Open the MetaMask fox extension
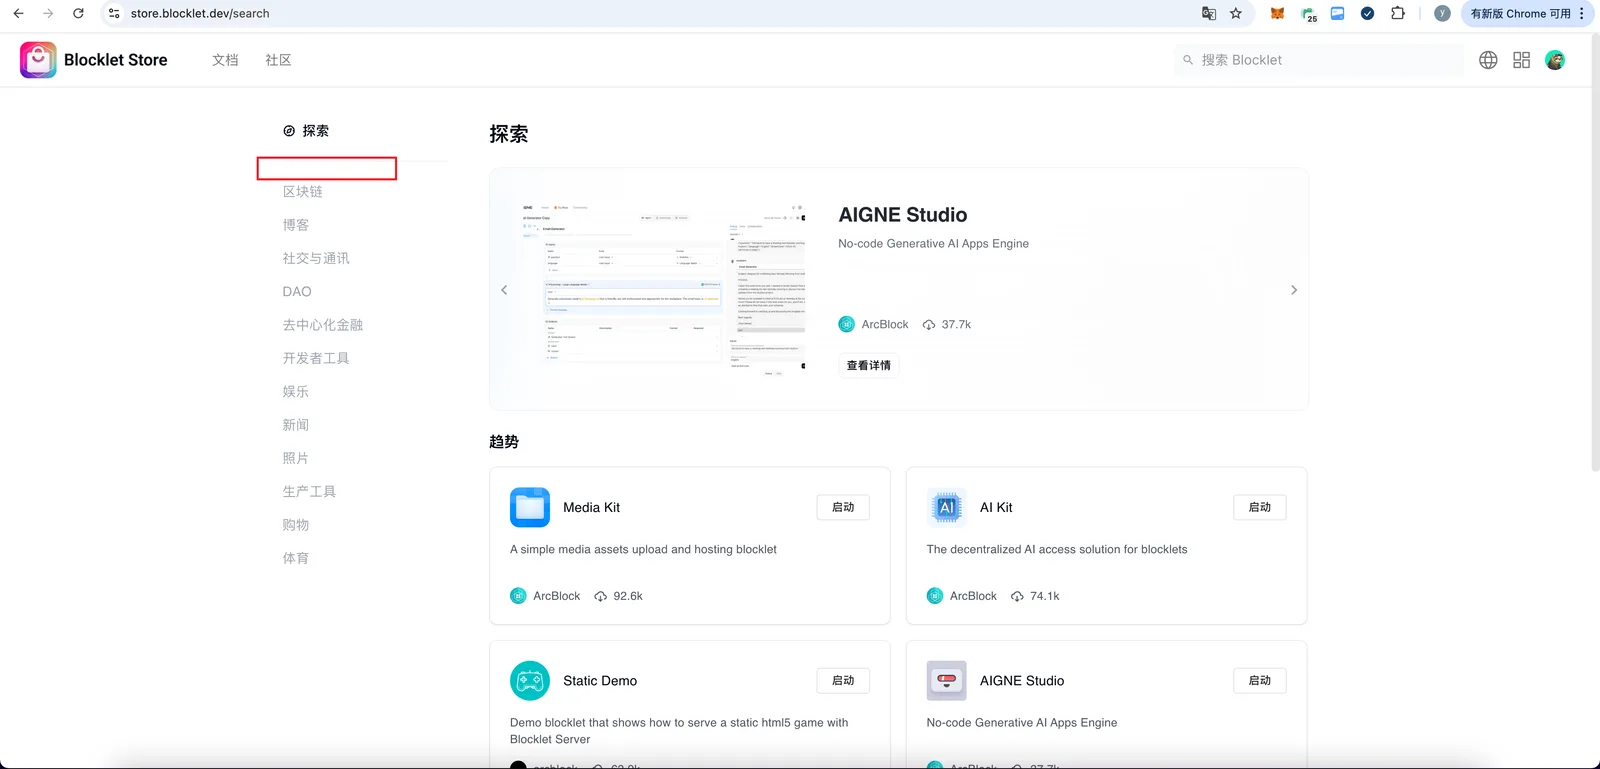 point(1277,14)
